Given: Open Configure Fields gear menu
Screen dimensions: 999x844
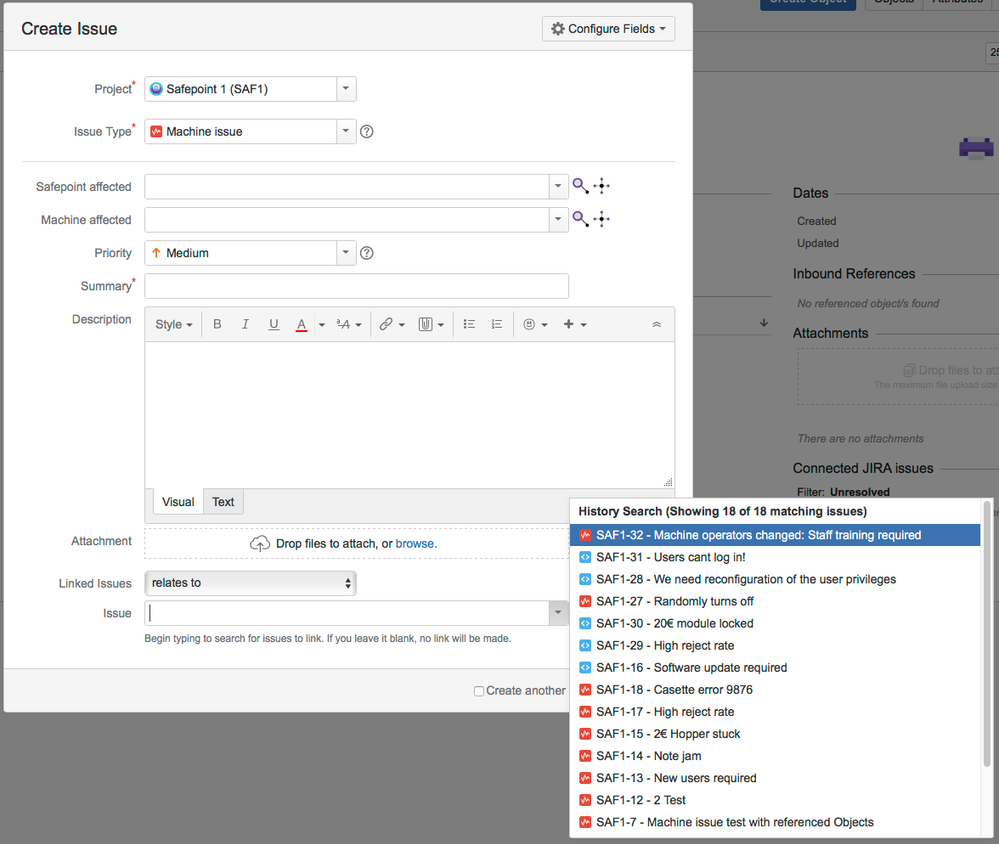Looking at the screenshot, I should coord(608,29).
